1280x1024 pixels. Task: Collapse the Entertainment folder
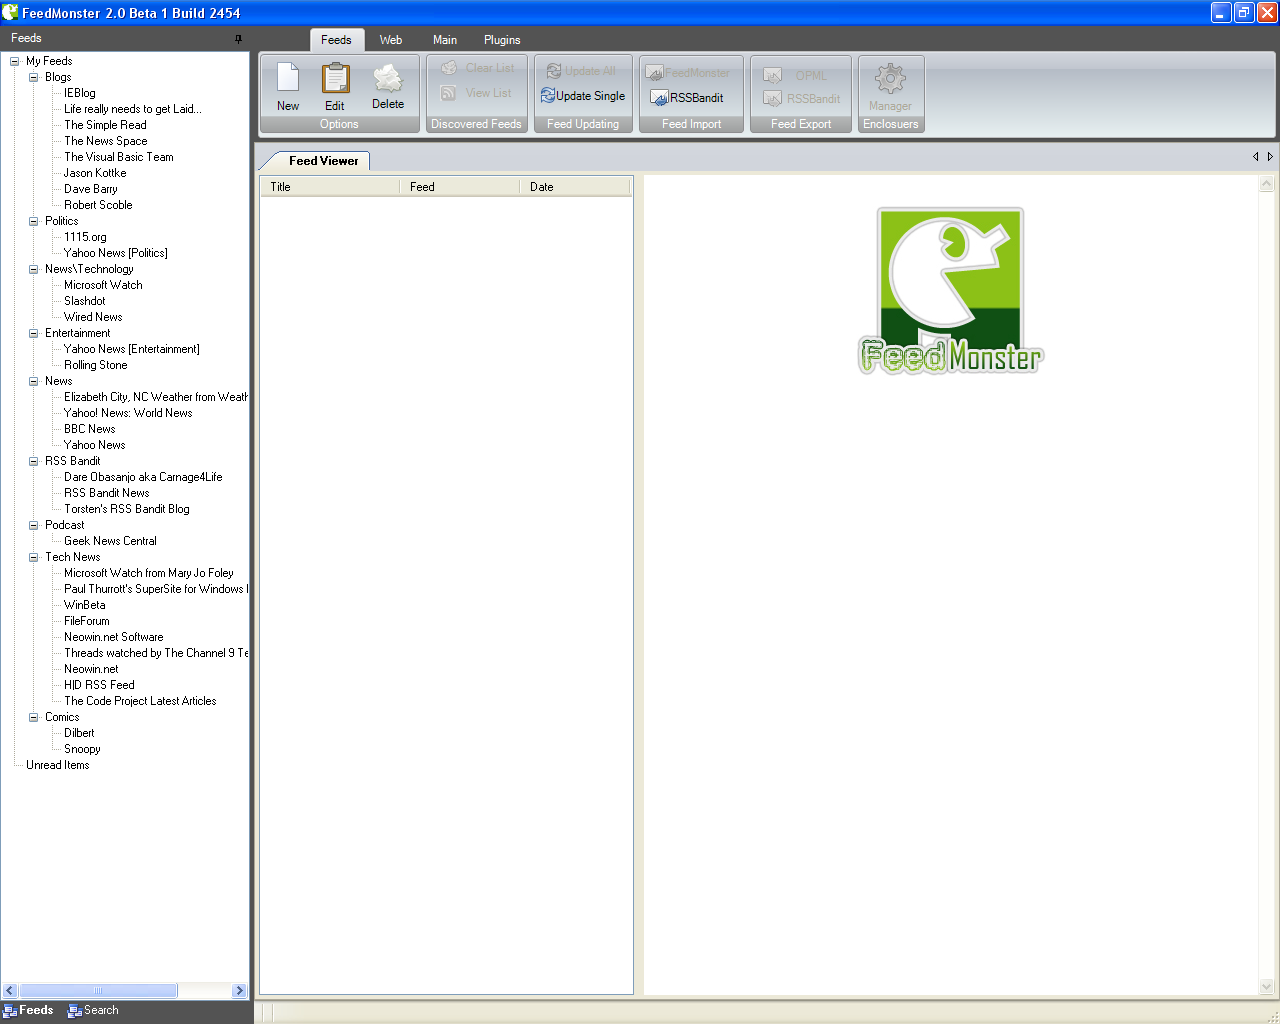point(33,333)
